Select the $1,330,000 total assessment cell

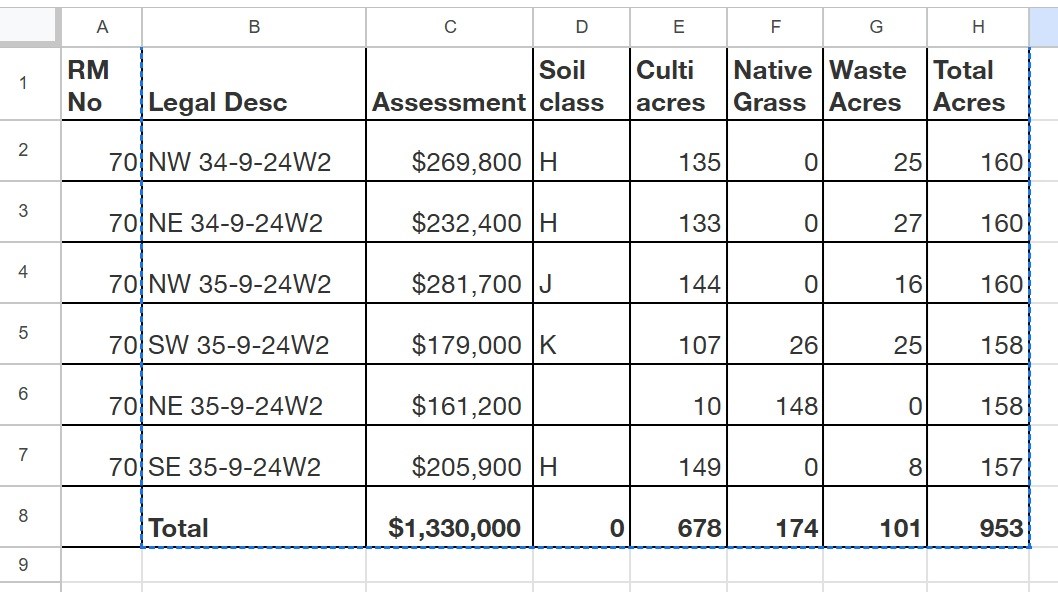(x=449, y=528)
